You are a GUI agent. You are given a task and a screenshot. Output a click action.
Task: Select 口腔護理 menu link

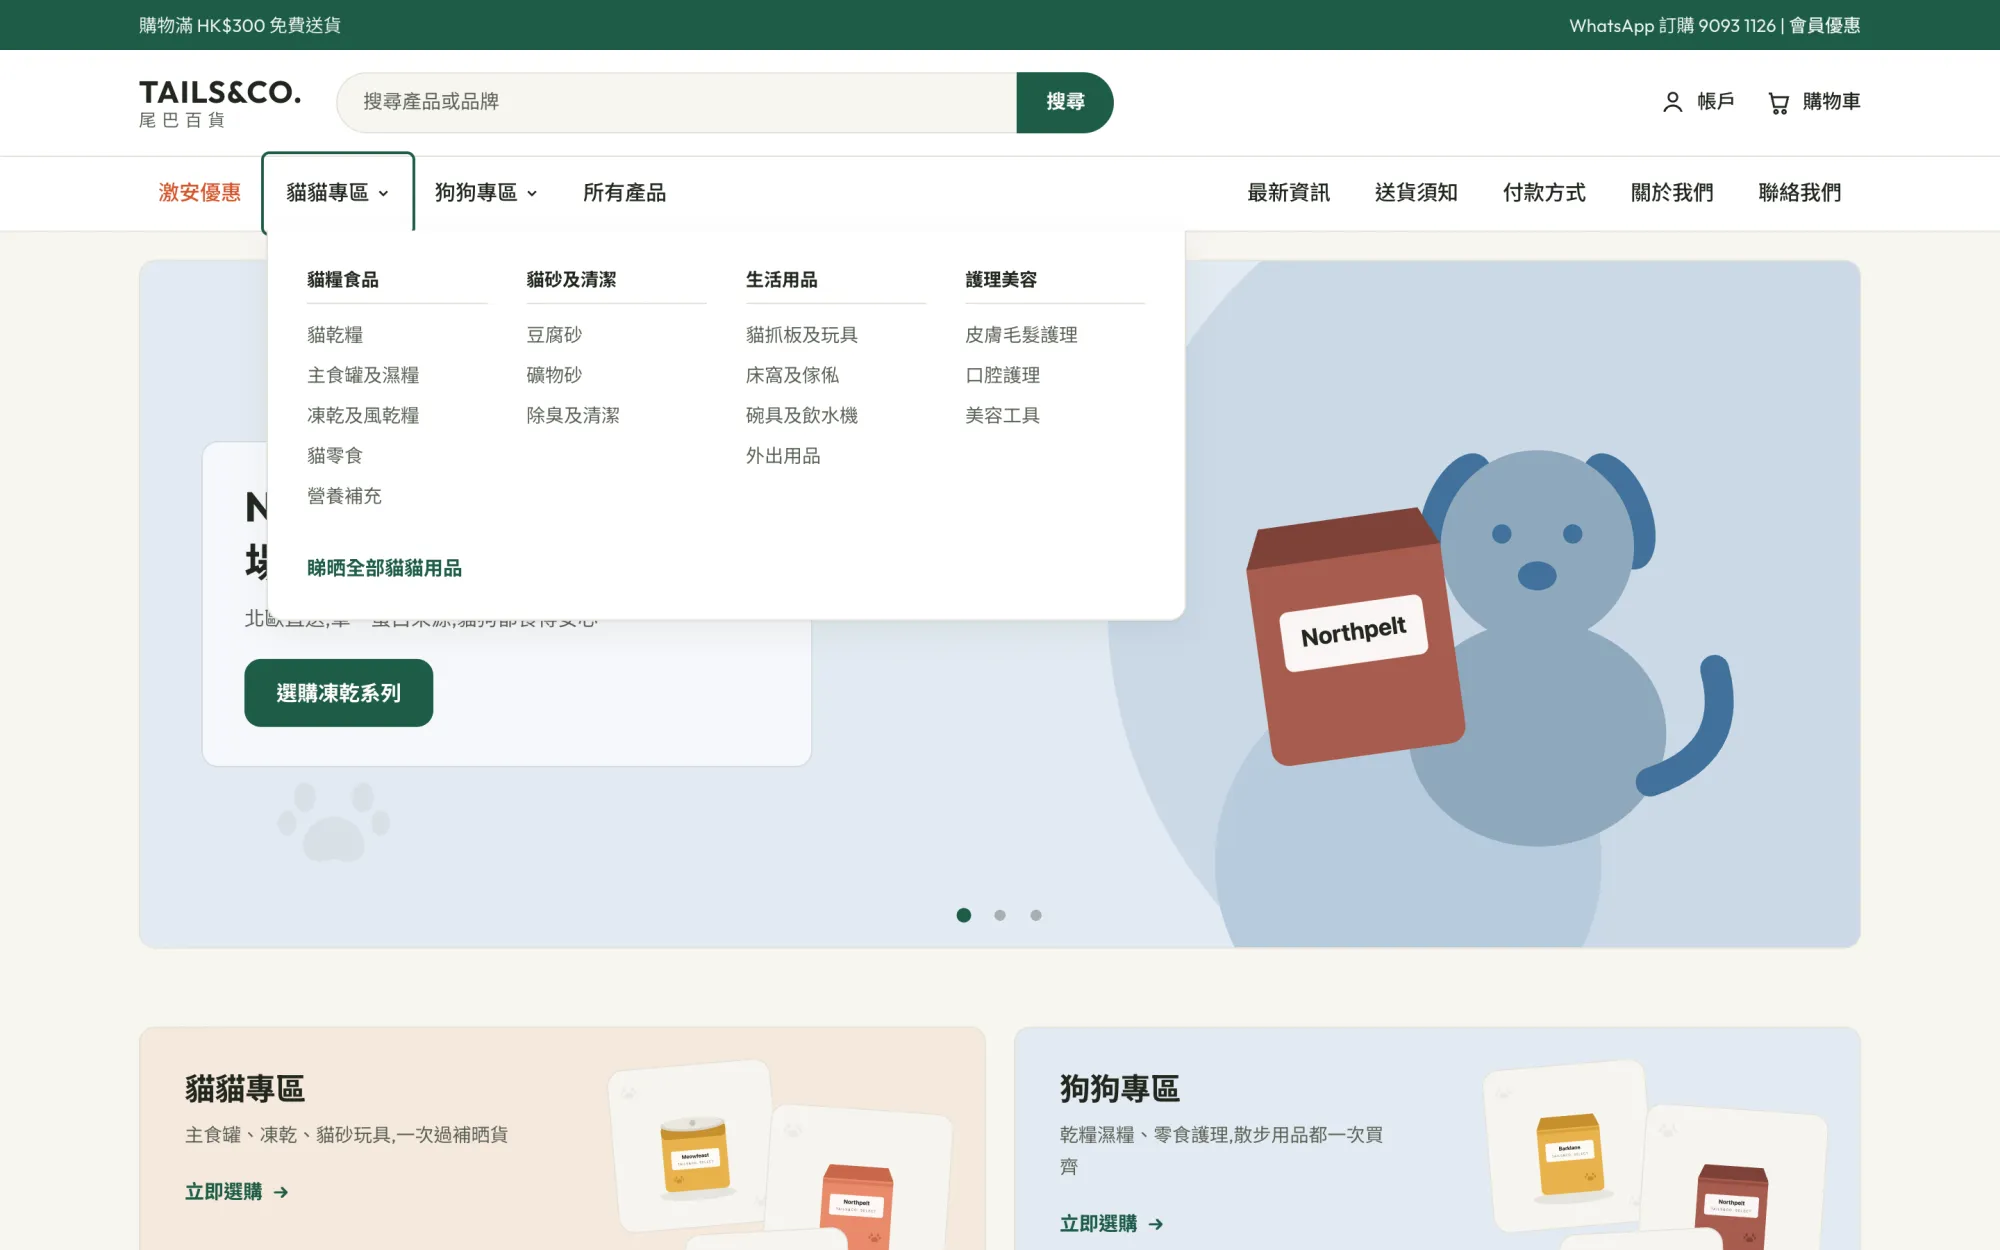1002,375
